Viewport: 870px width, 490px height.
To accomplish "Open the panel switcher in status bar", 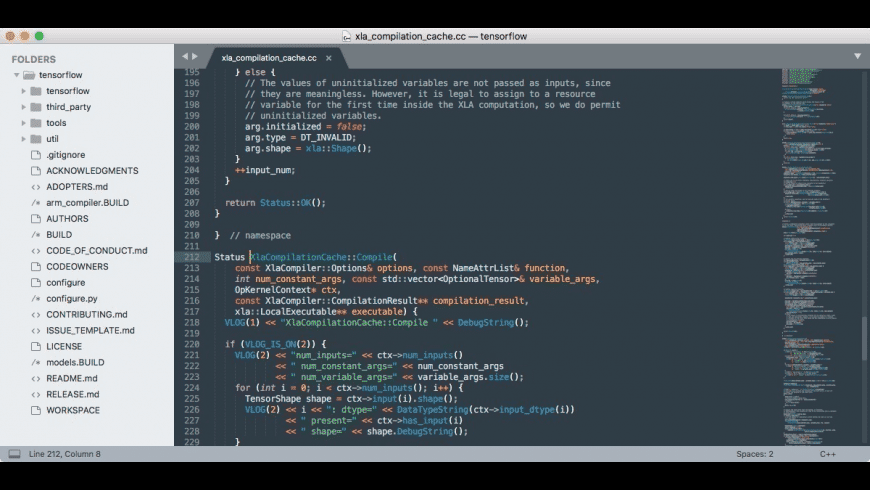I will point(14,454).
